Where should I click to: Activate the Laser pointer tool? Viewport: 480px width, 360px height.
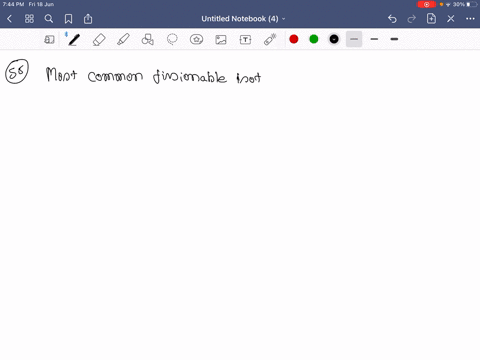tap(270, 39)
